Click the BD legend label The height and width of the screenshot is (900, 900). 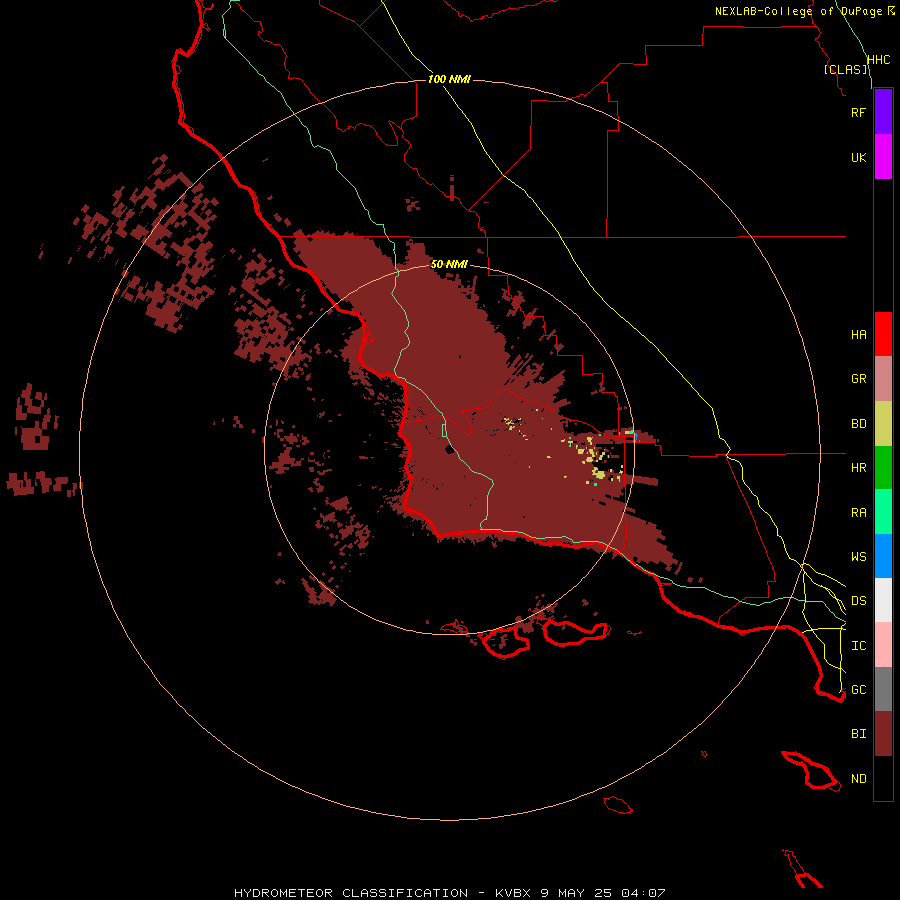tap(858, 424)
